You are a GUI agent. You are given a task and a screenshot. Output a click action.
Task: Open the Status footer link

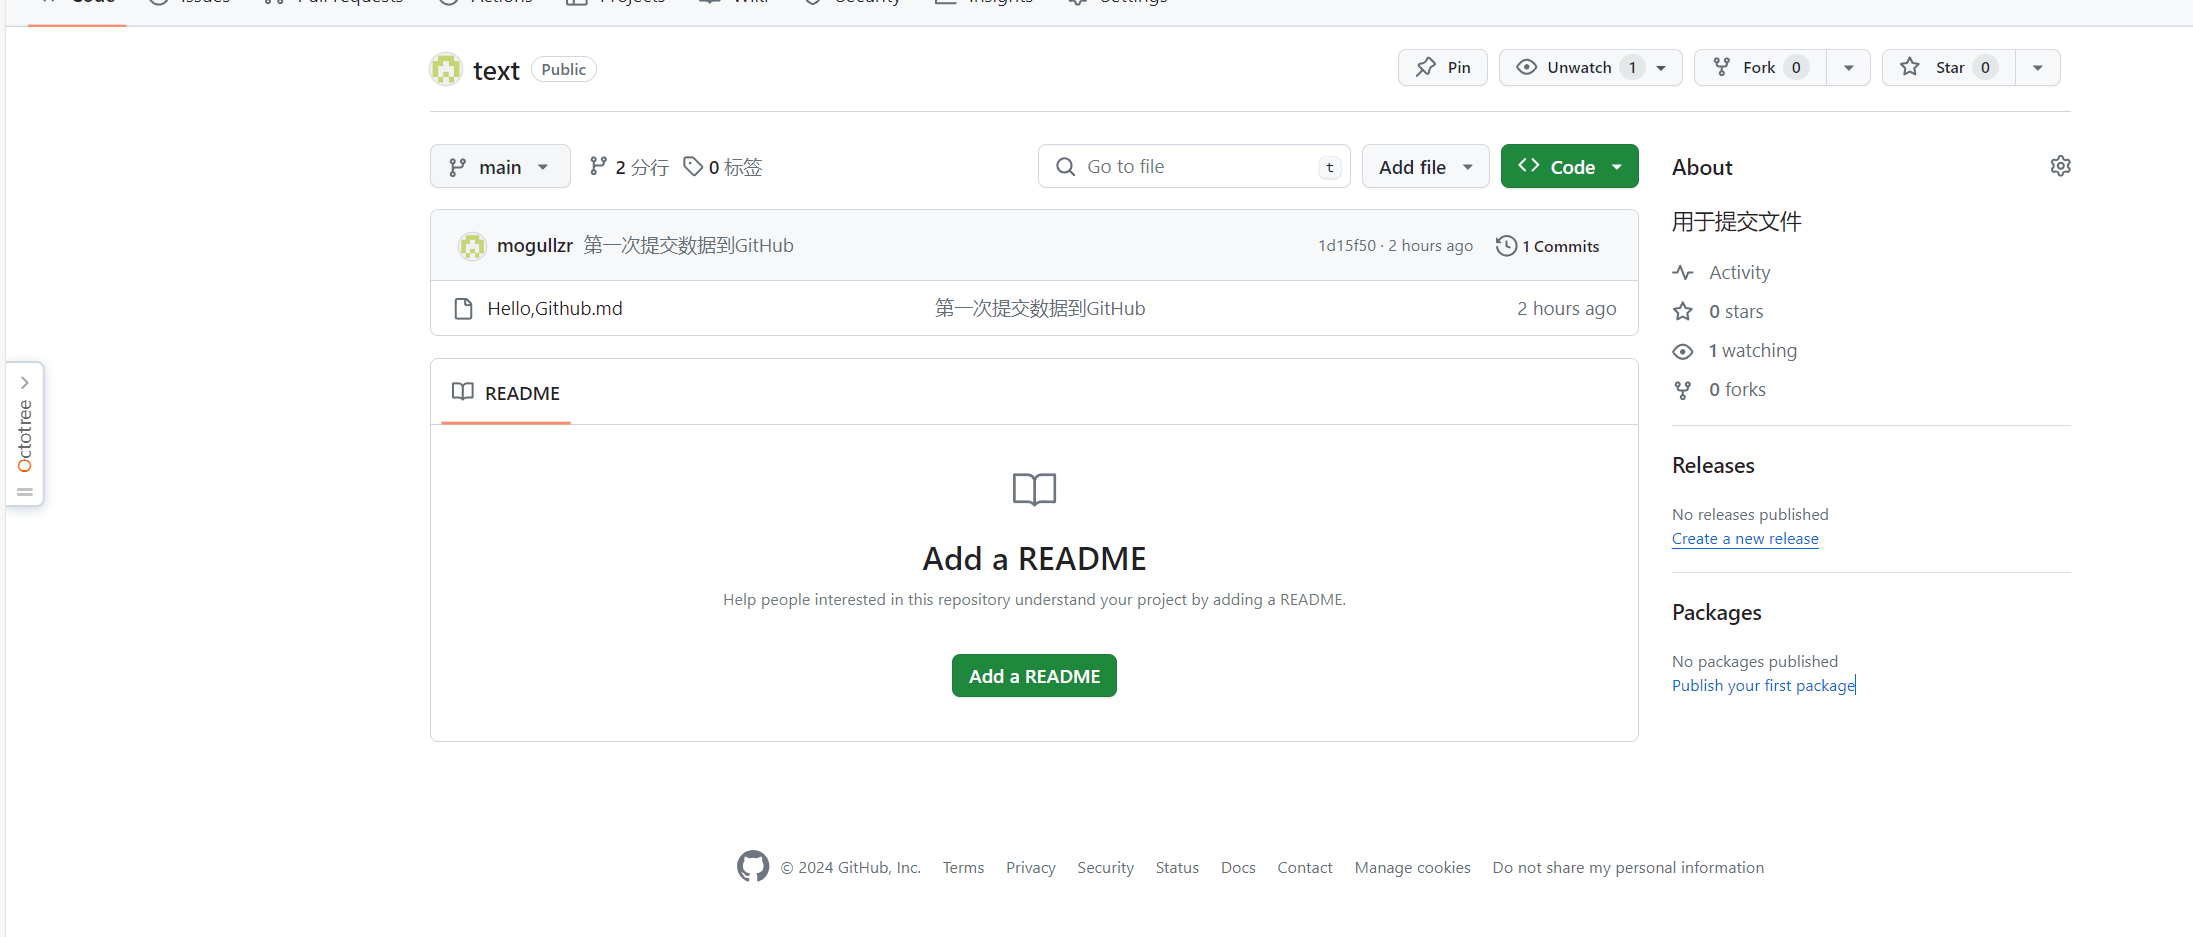coord(1177,868)
